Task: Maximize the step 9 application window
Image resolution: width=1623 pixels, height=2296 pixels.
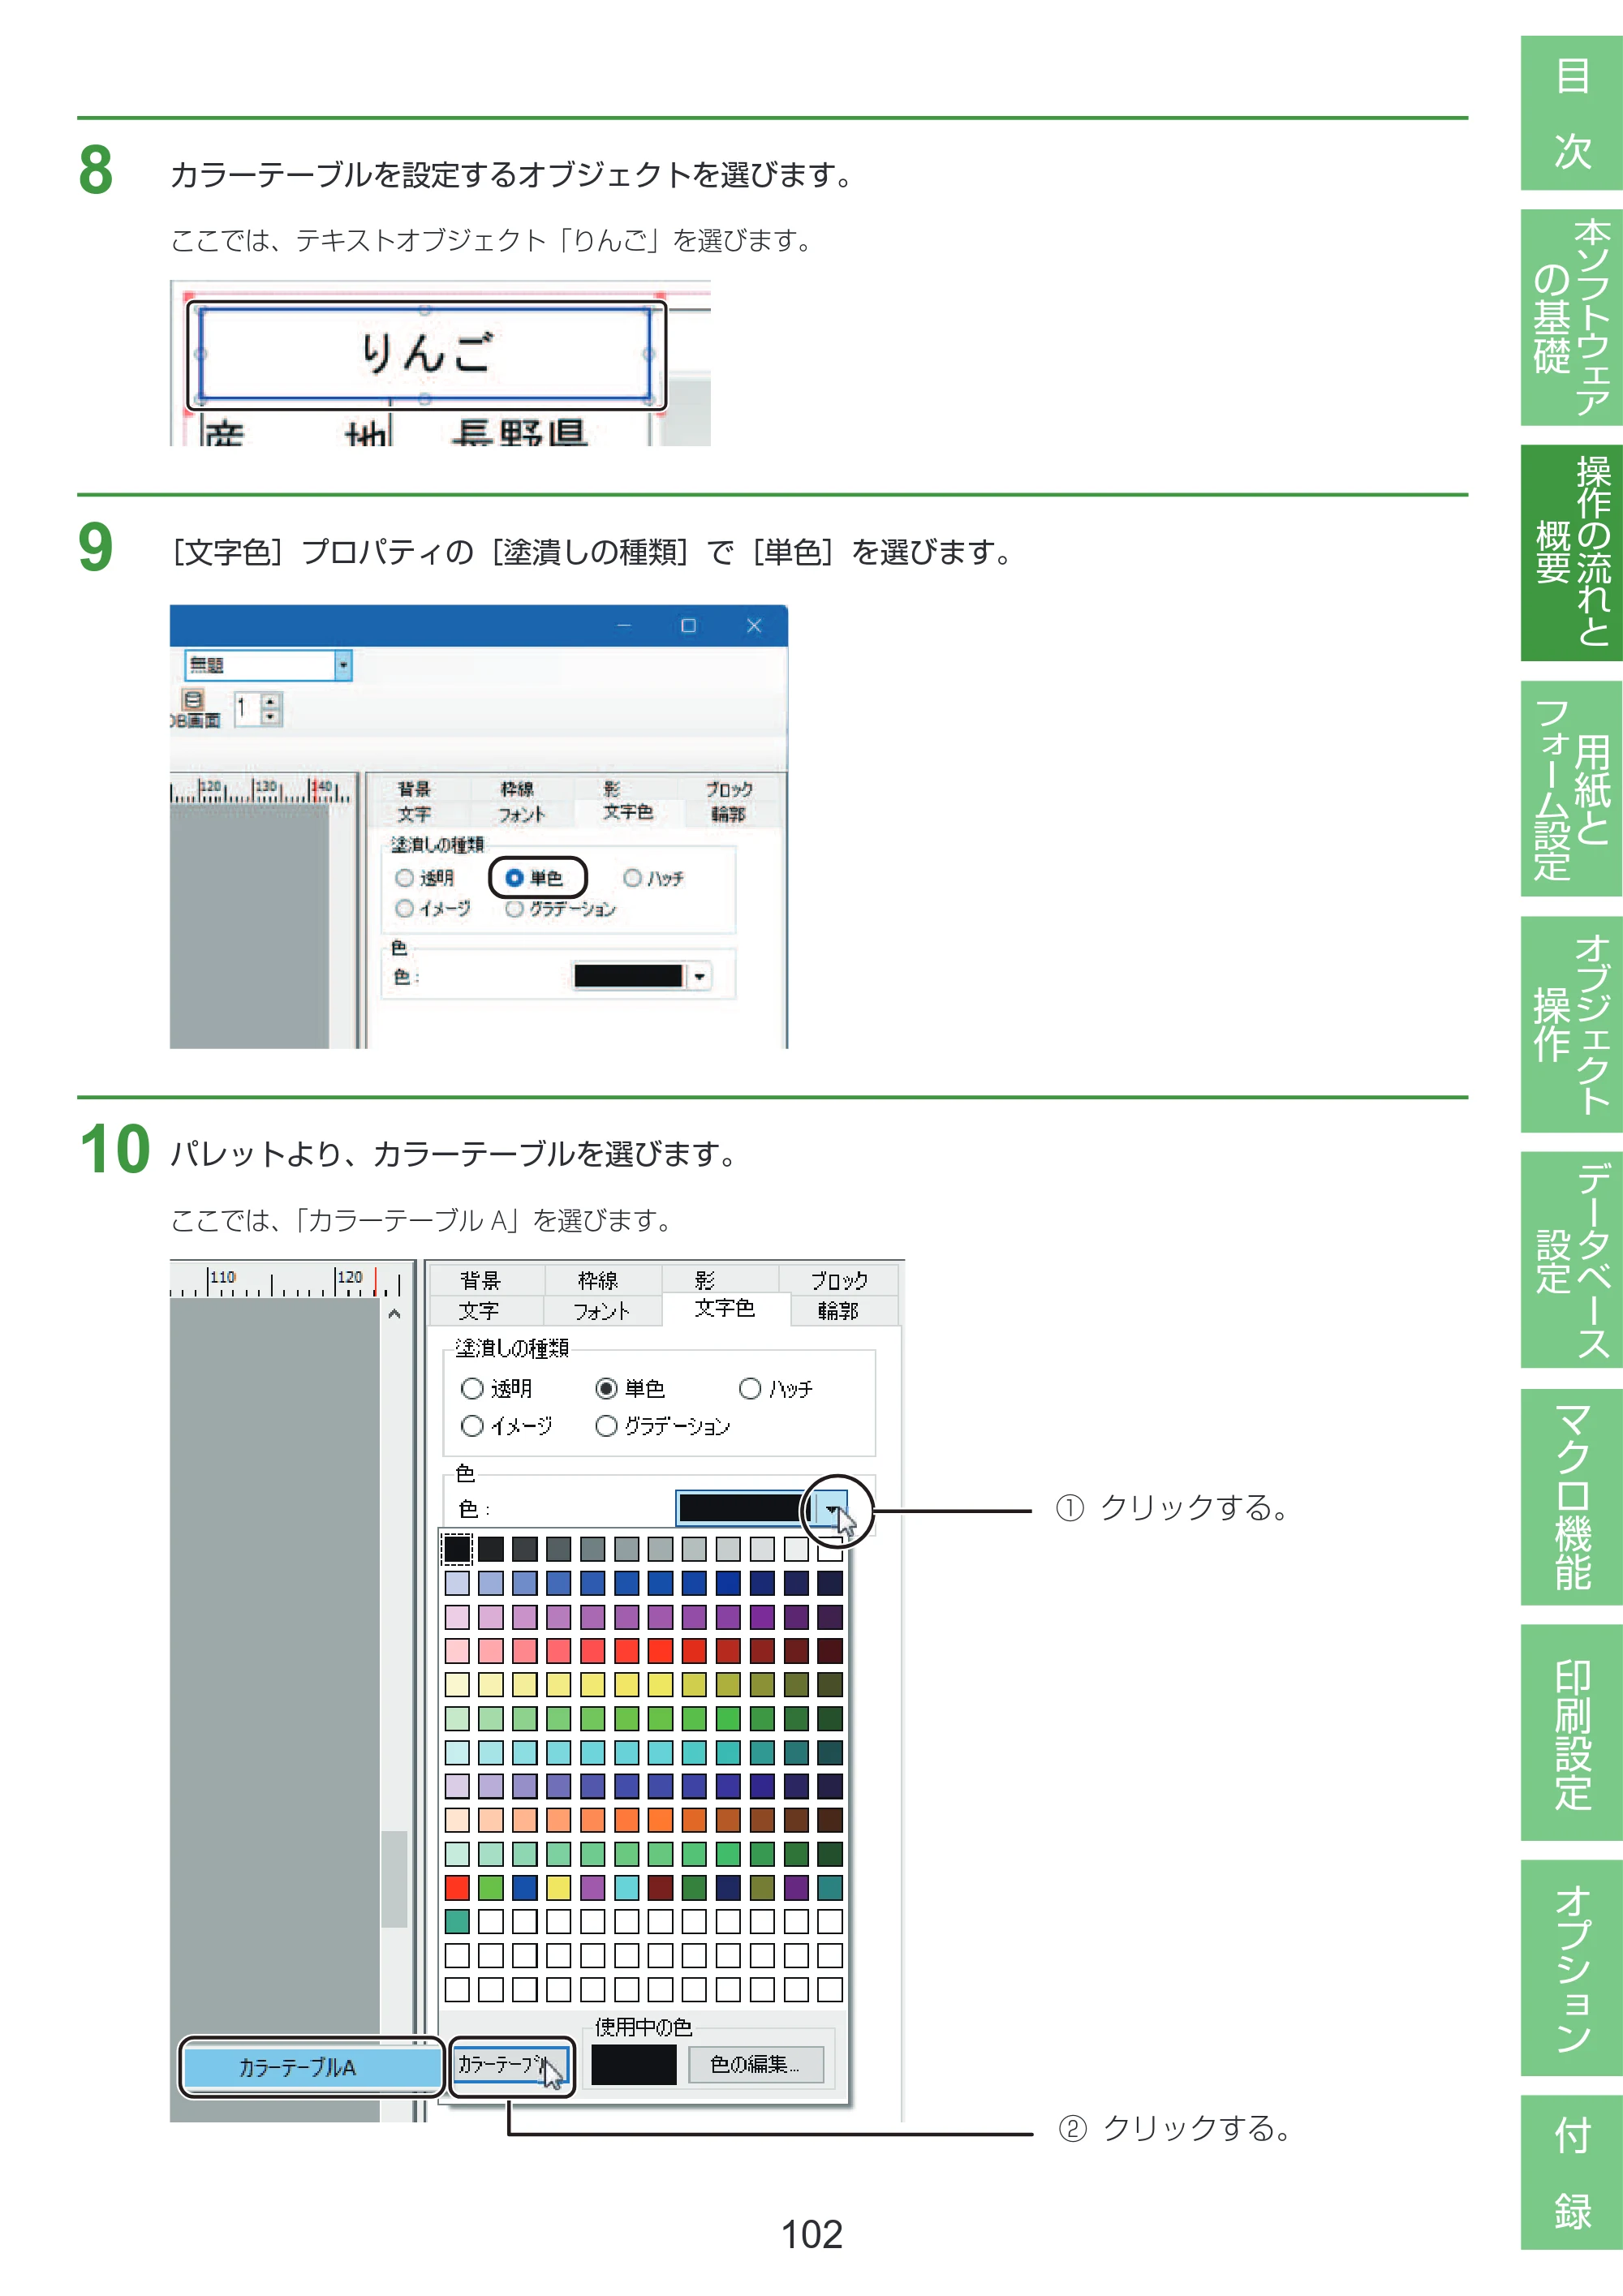Action: 688,626
